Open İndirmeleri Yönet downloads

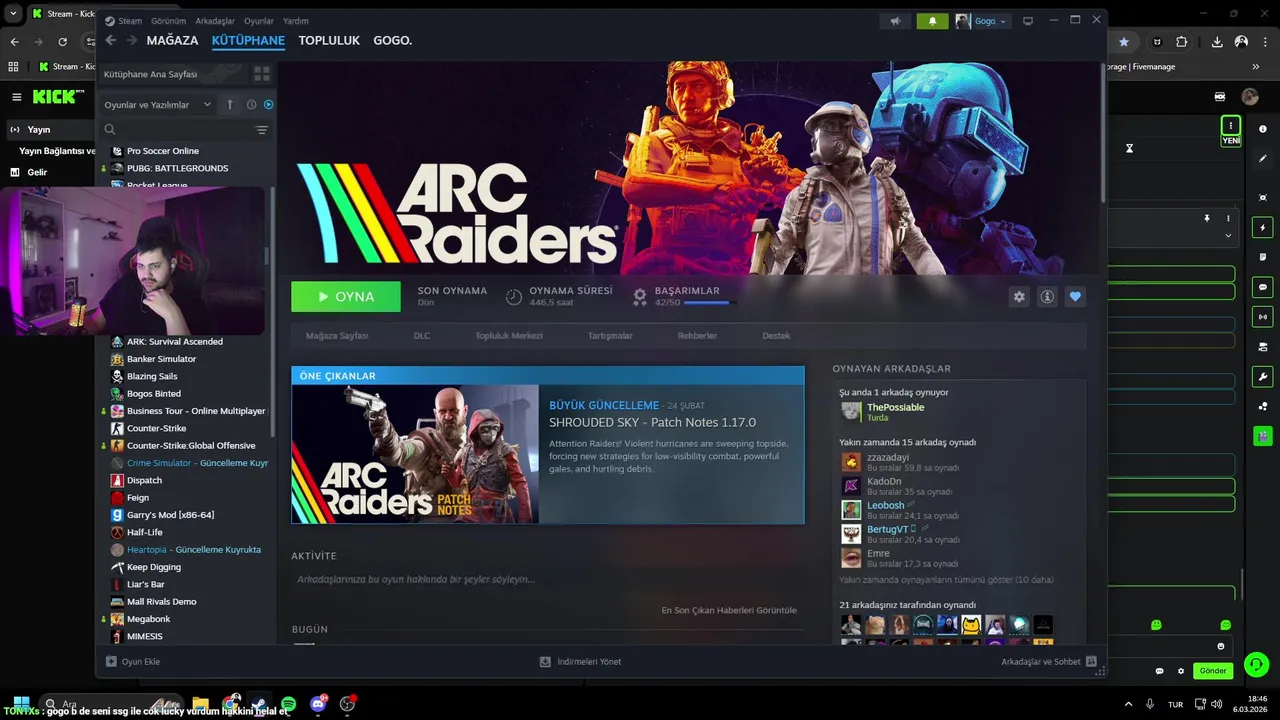(x=581, y=662)
